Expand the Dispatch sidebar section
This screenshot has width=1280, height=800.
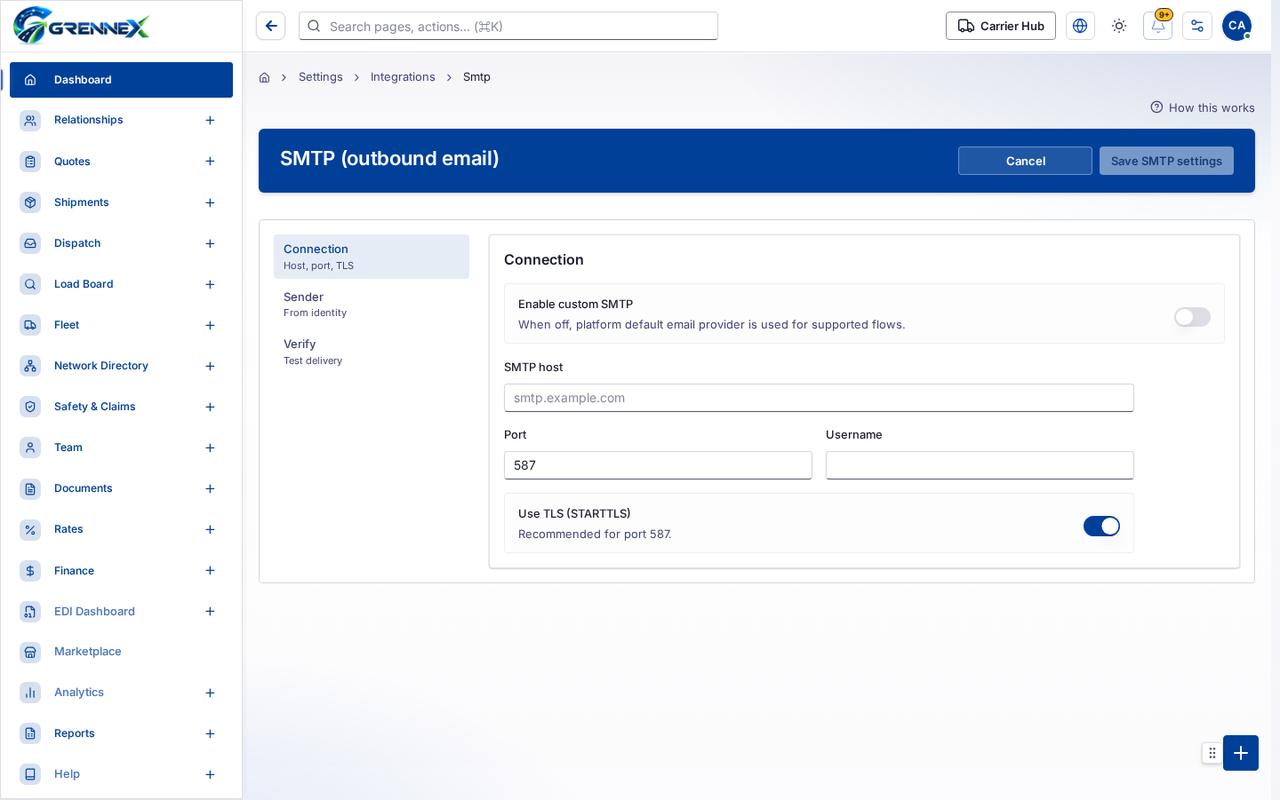(x=210, y=243)
